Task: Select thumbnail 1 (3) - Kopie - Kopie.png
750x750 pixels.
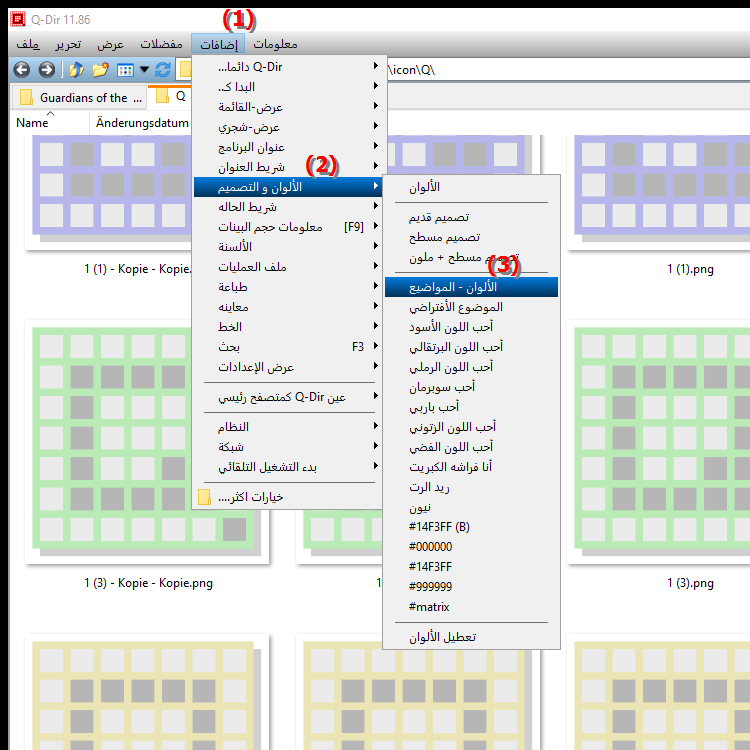Action: (147, 442)
